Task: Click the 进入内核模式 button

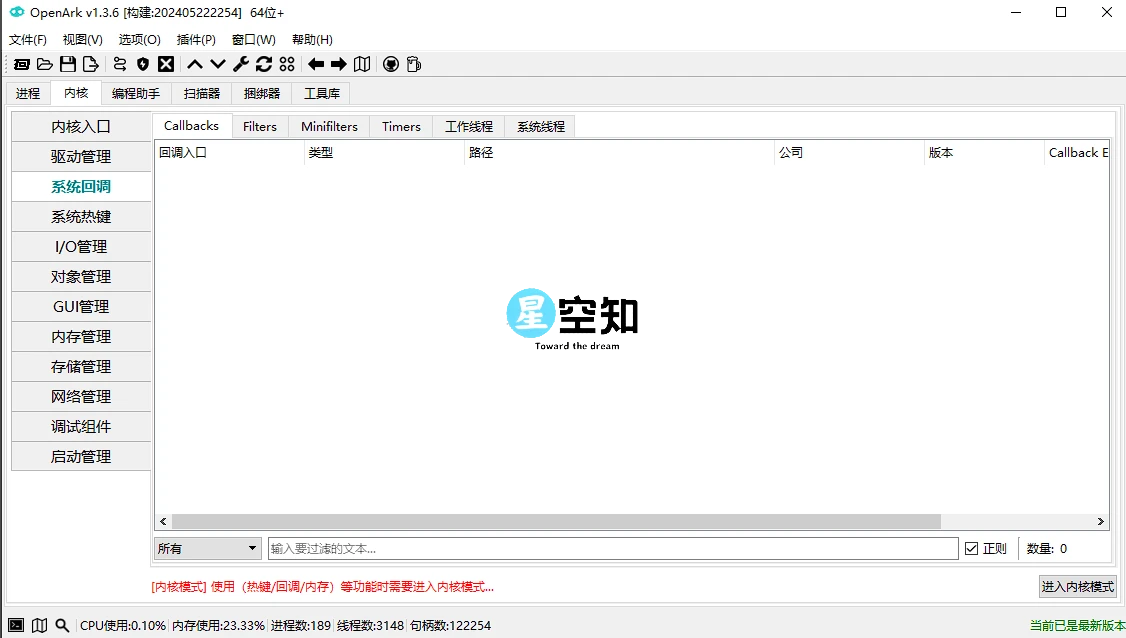Action: click(1077, 586)
